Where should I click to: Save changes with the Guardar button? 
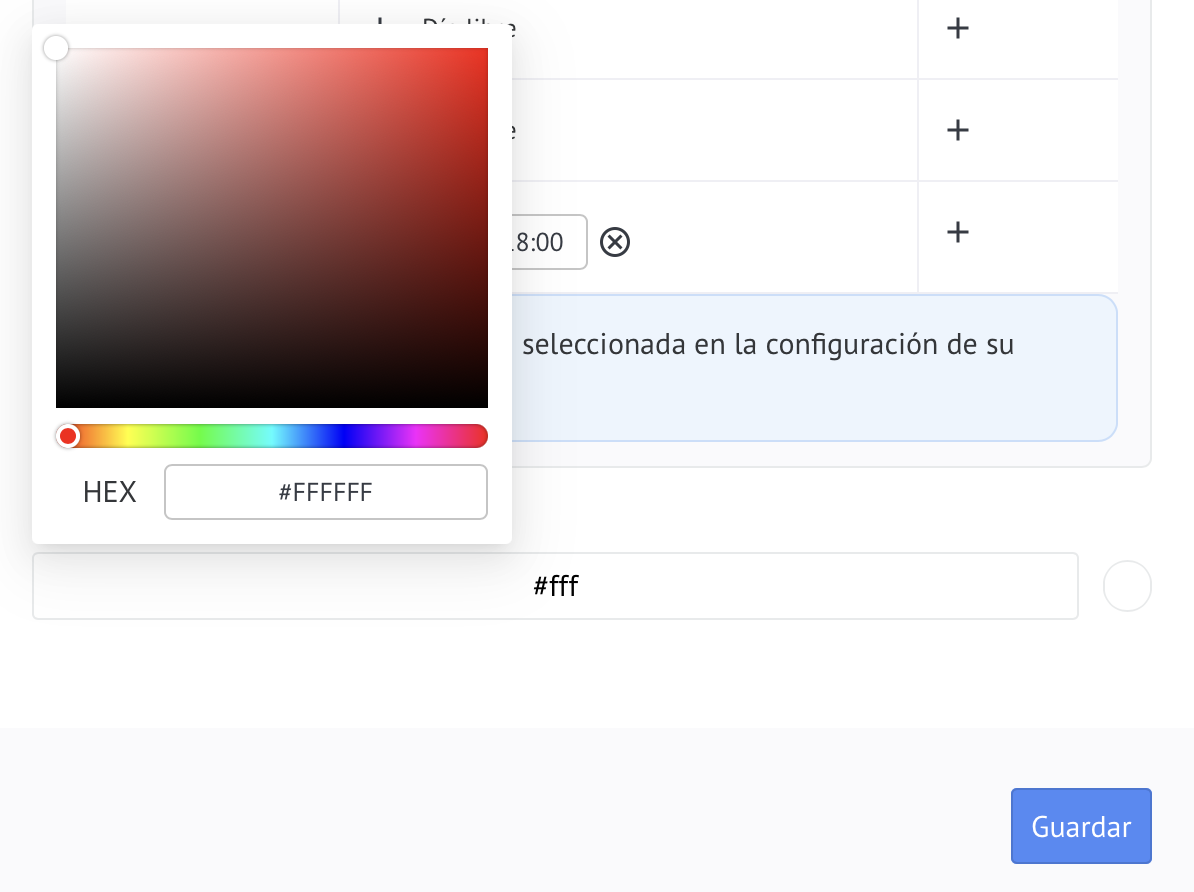[1081, 826]
